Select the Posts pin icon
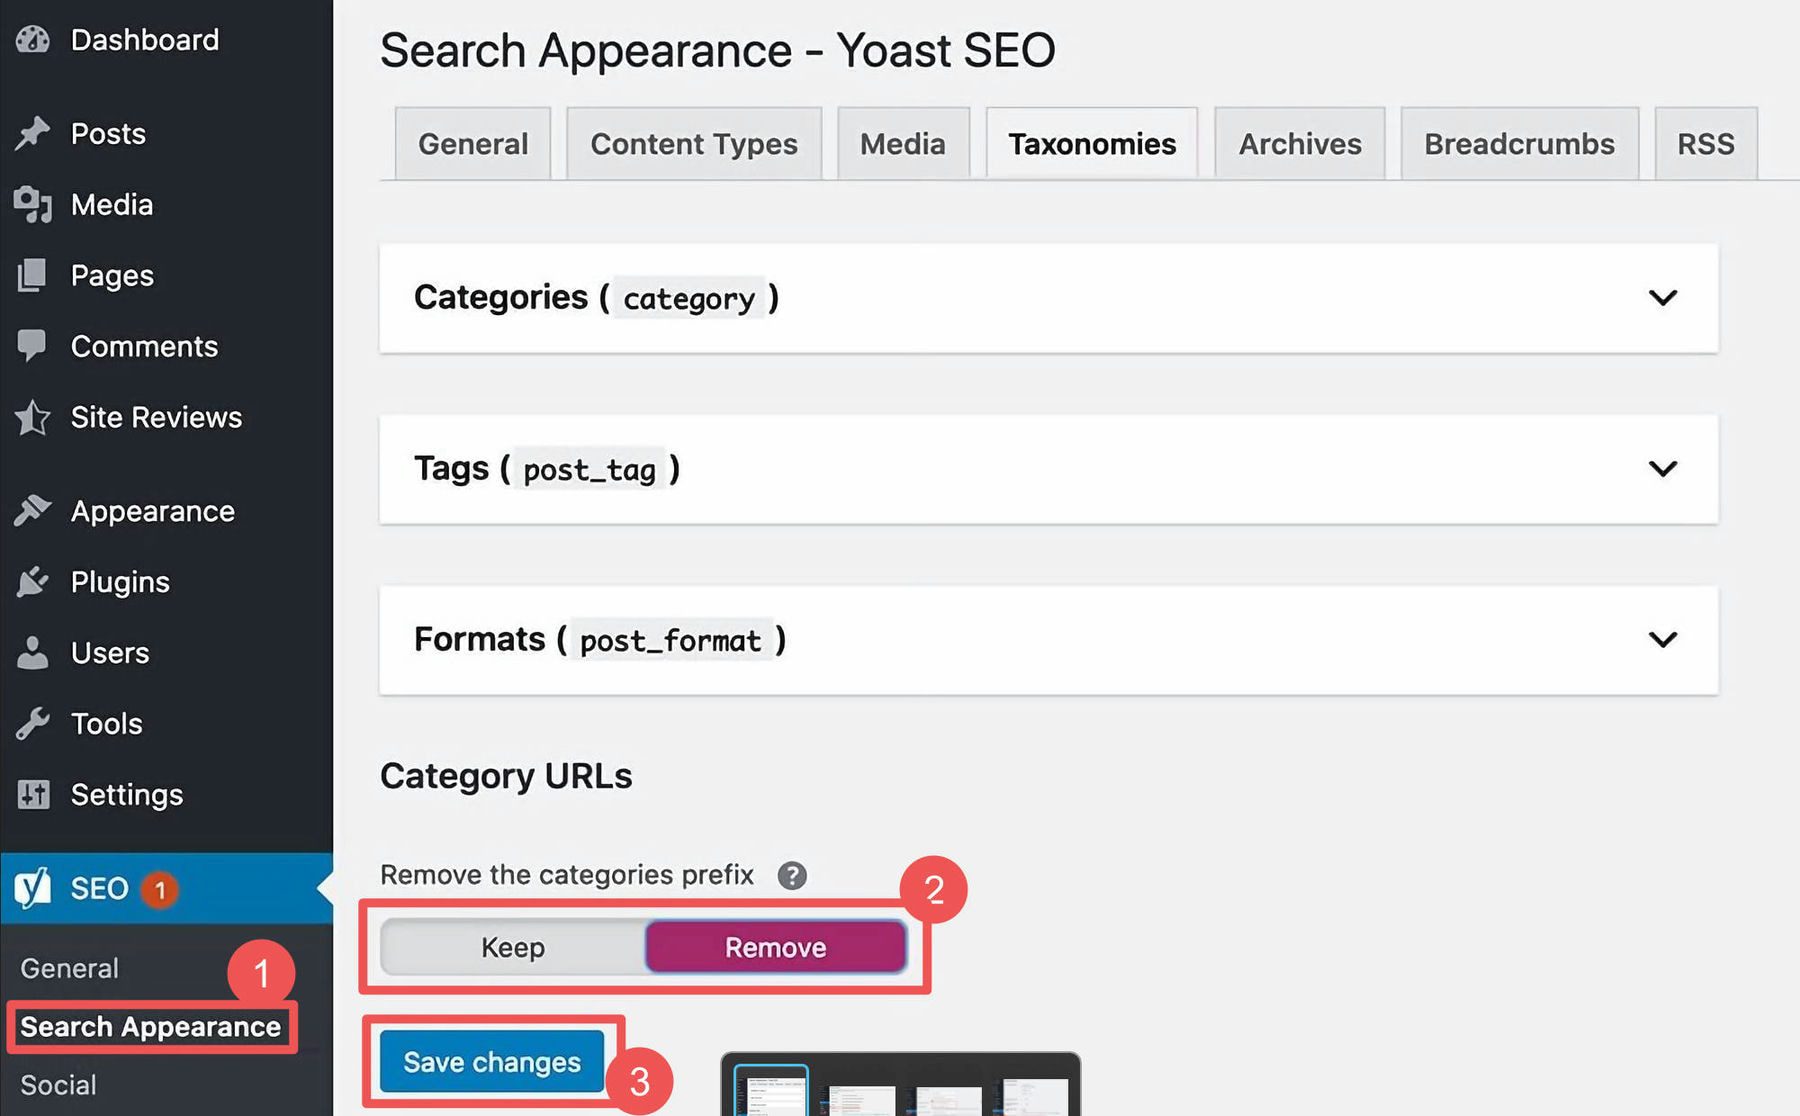 [x=33, y=132]
